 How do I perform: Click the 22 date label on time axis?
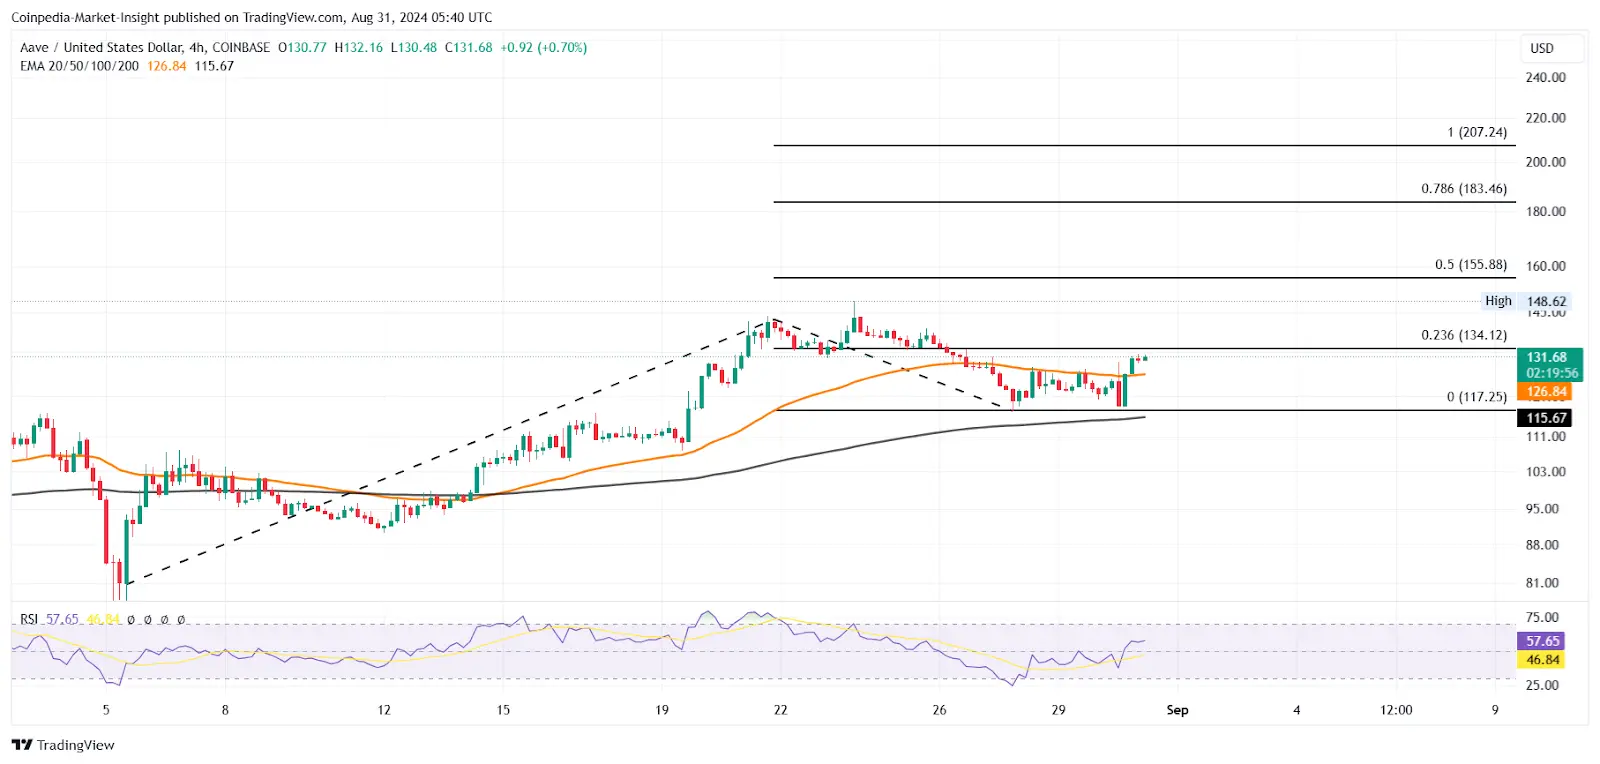(780, 710)
